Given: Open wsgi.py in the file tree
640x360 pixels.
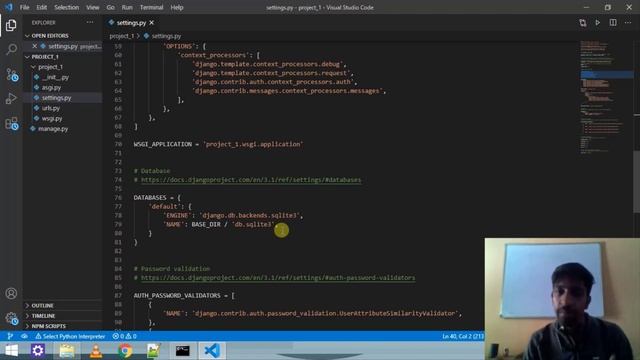Looking at the screenshot, I should [x=52, y=118].
